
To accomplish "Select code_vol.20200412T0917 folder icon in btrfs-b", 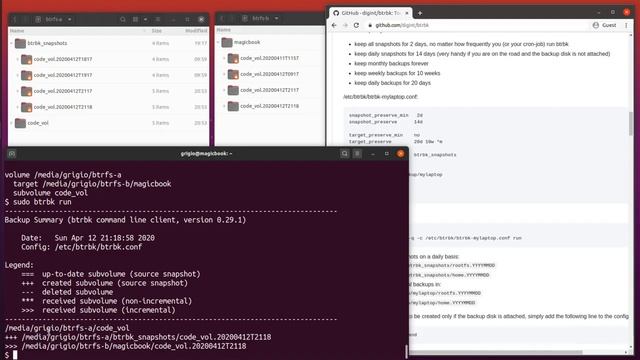I will pos(233,74).
